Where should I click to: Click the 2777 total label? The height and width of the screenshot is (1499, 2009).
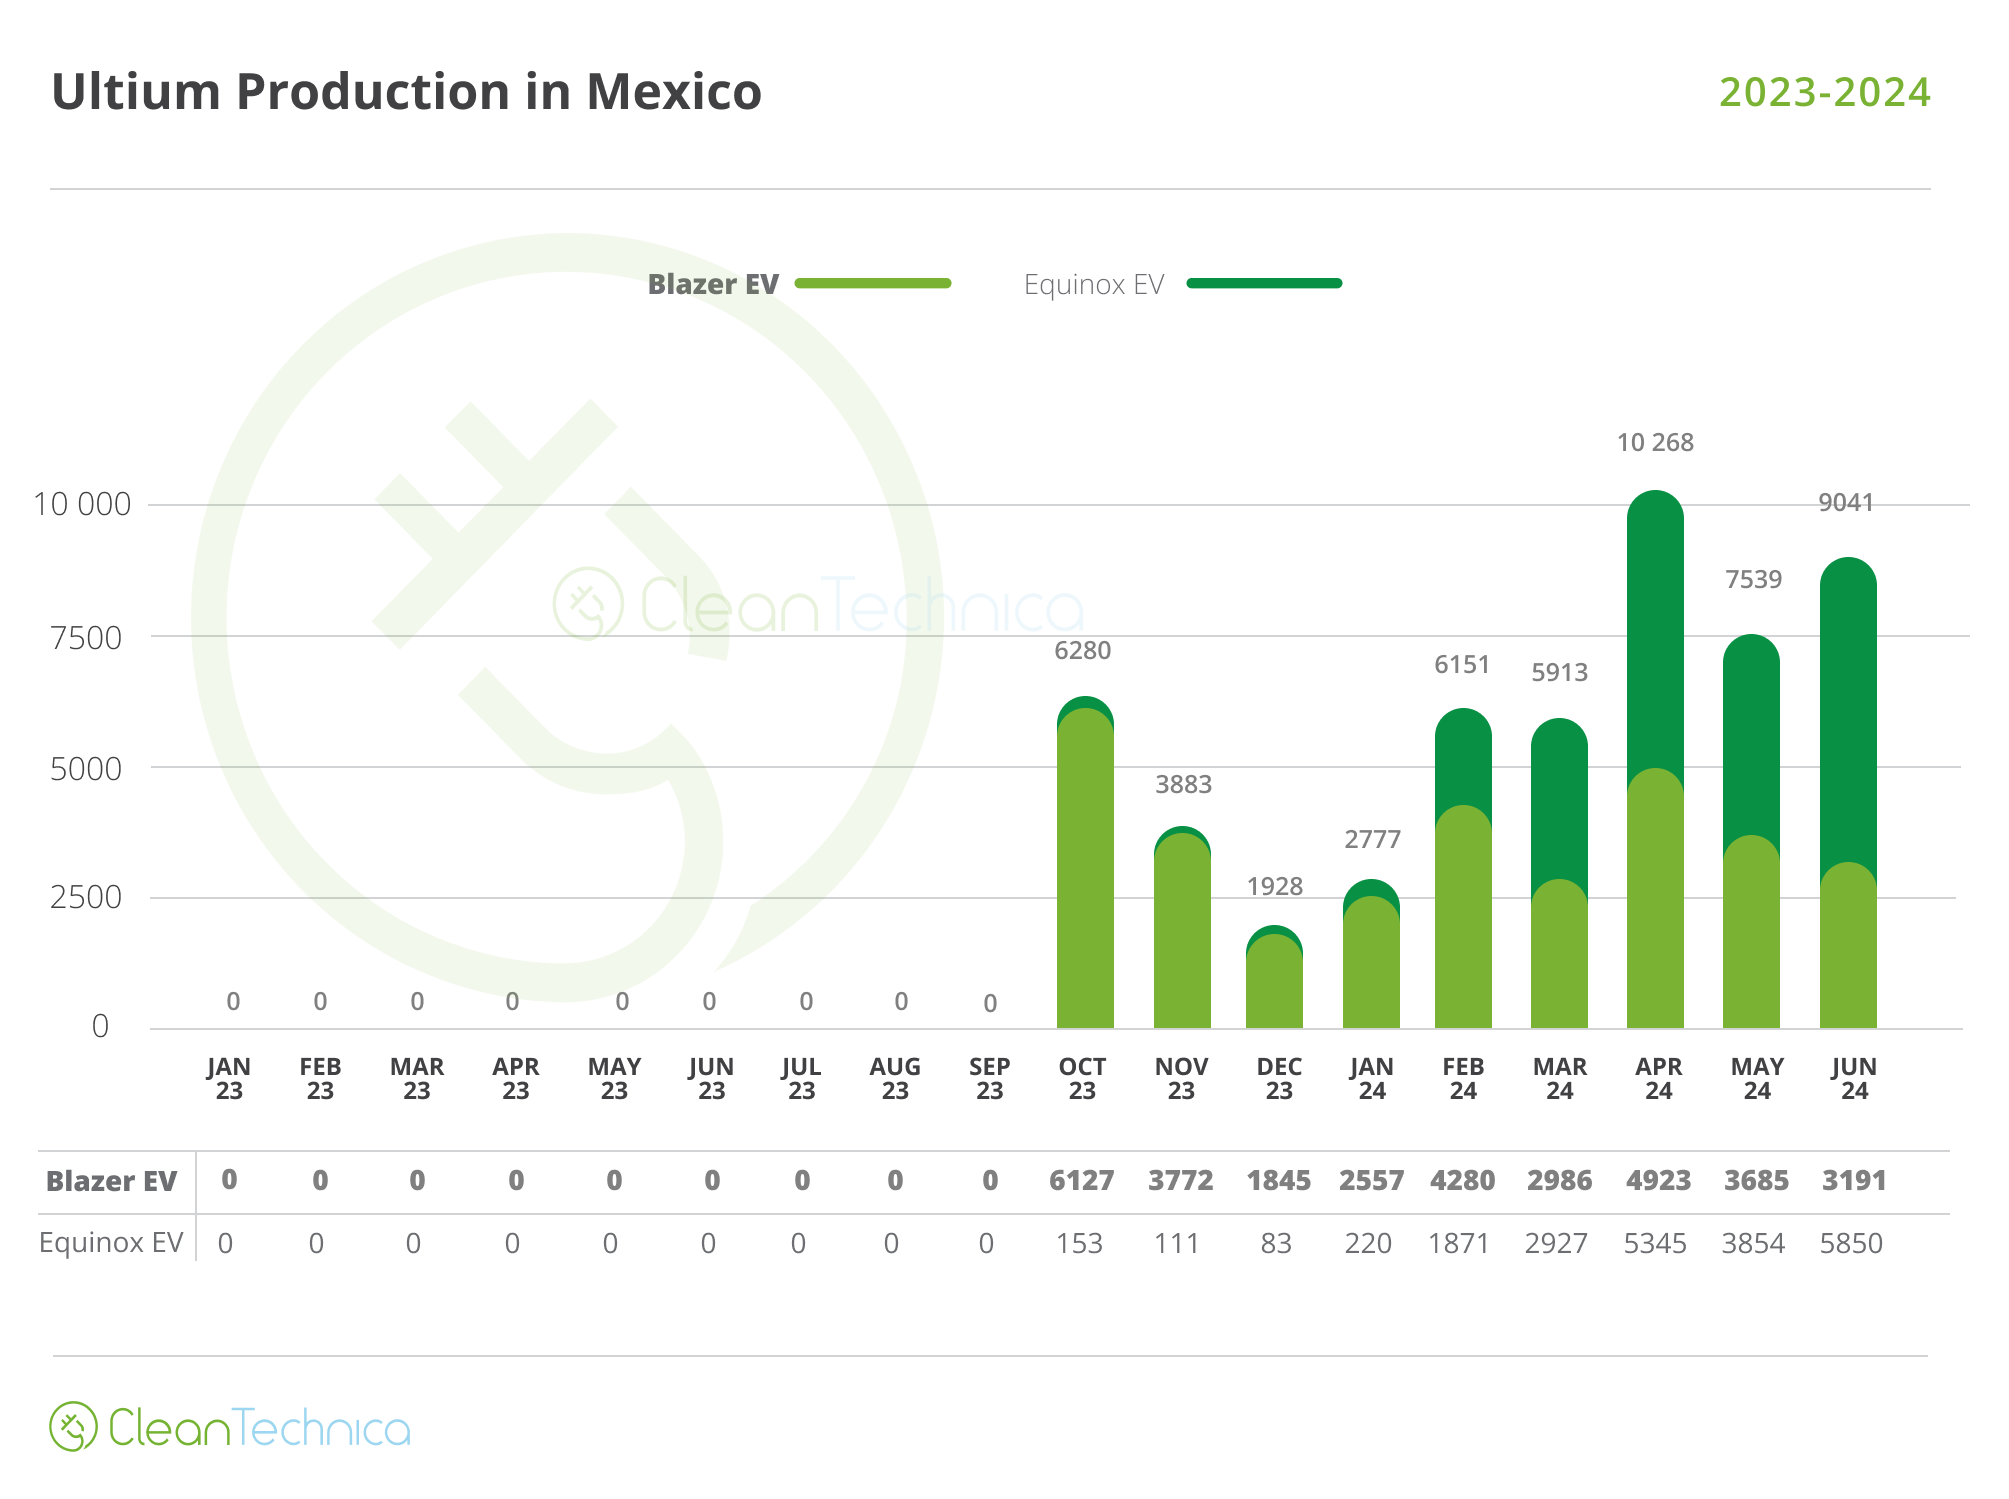pyautogui.click(x=1373, y=840)
